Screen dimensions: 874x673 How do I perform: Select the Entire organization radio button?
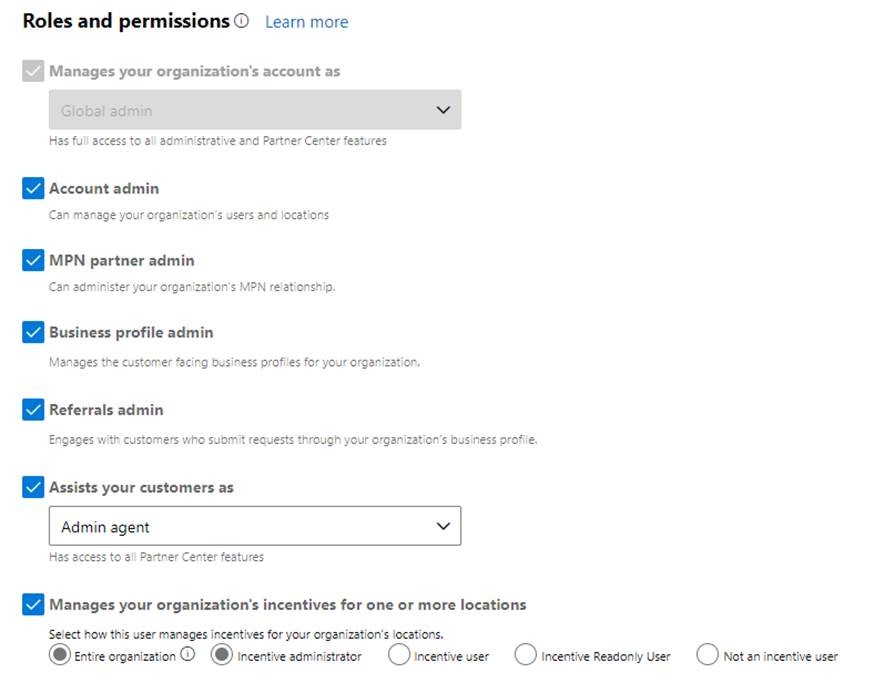pyautogui.click(x=60, y=655)
